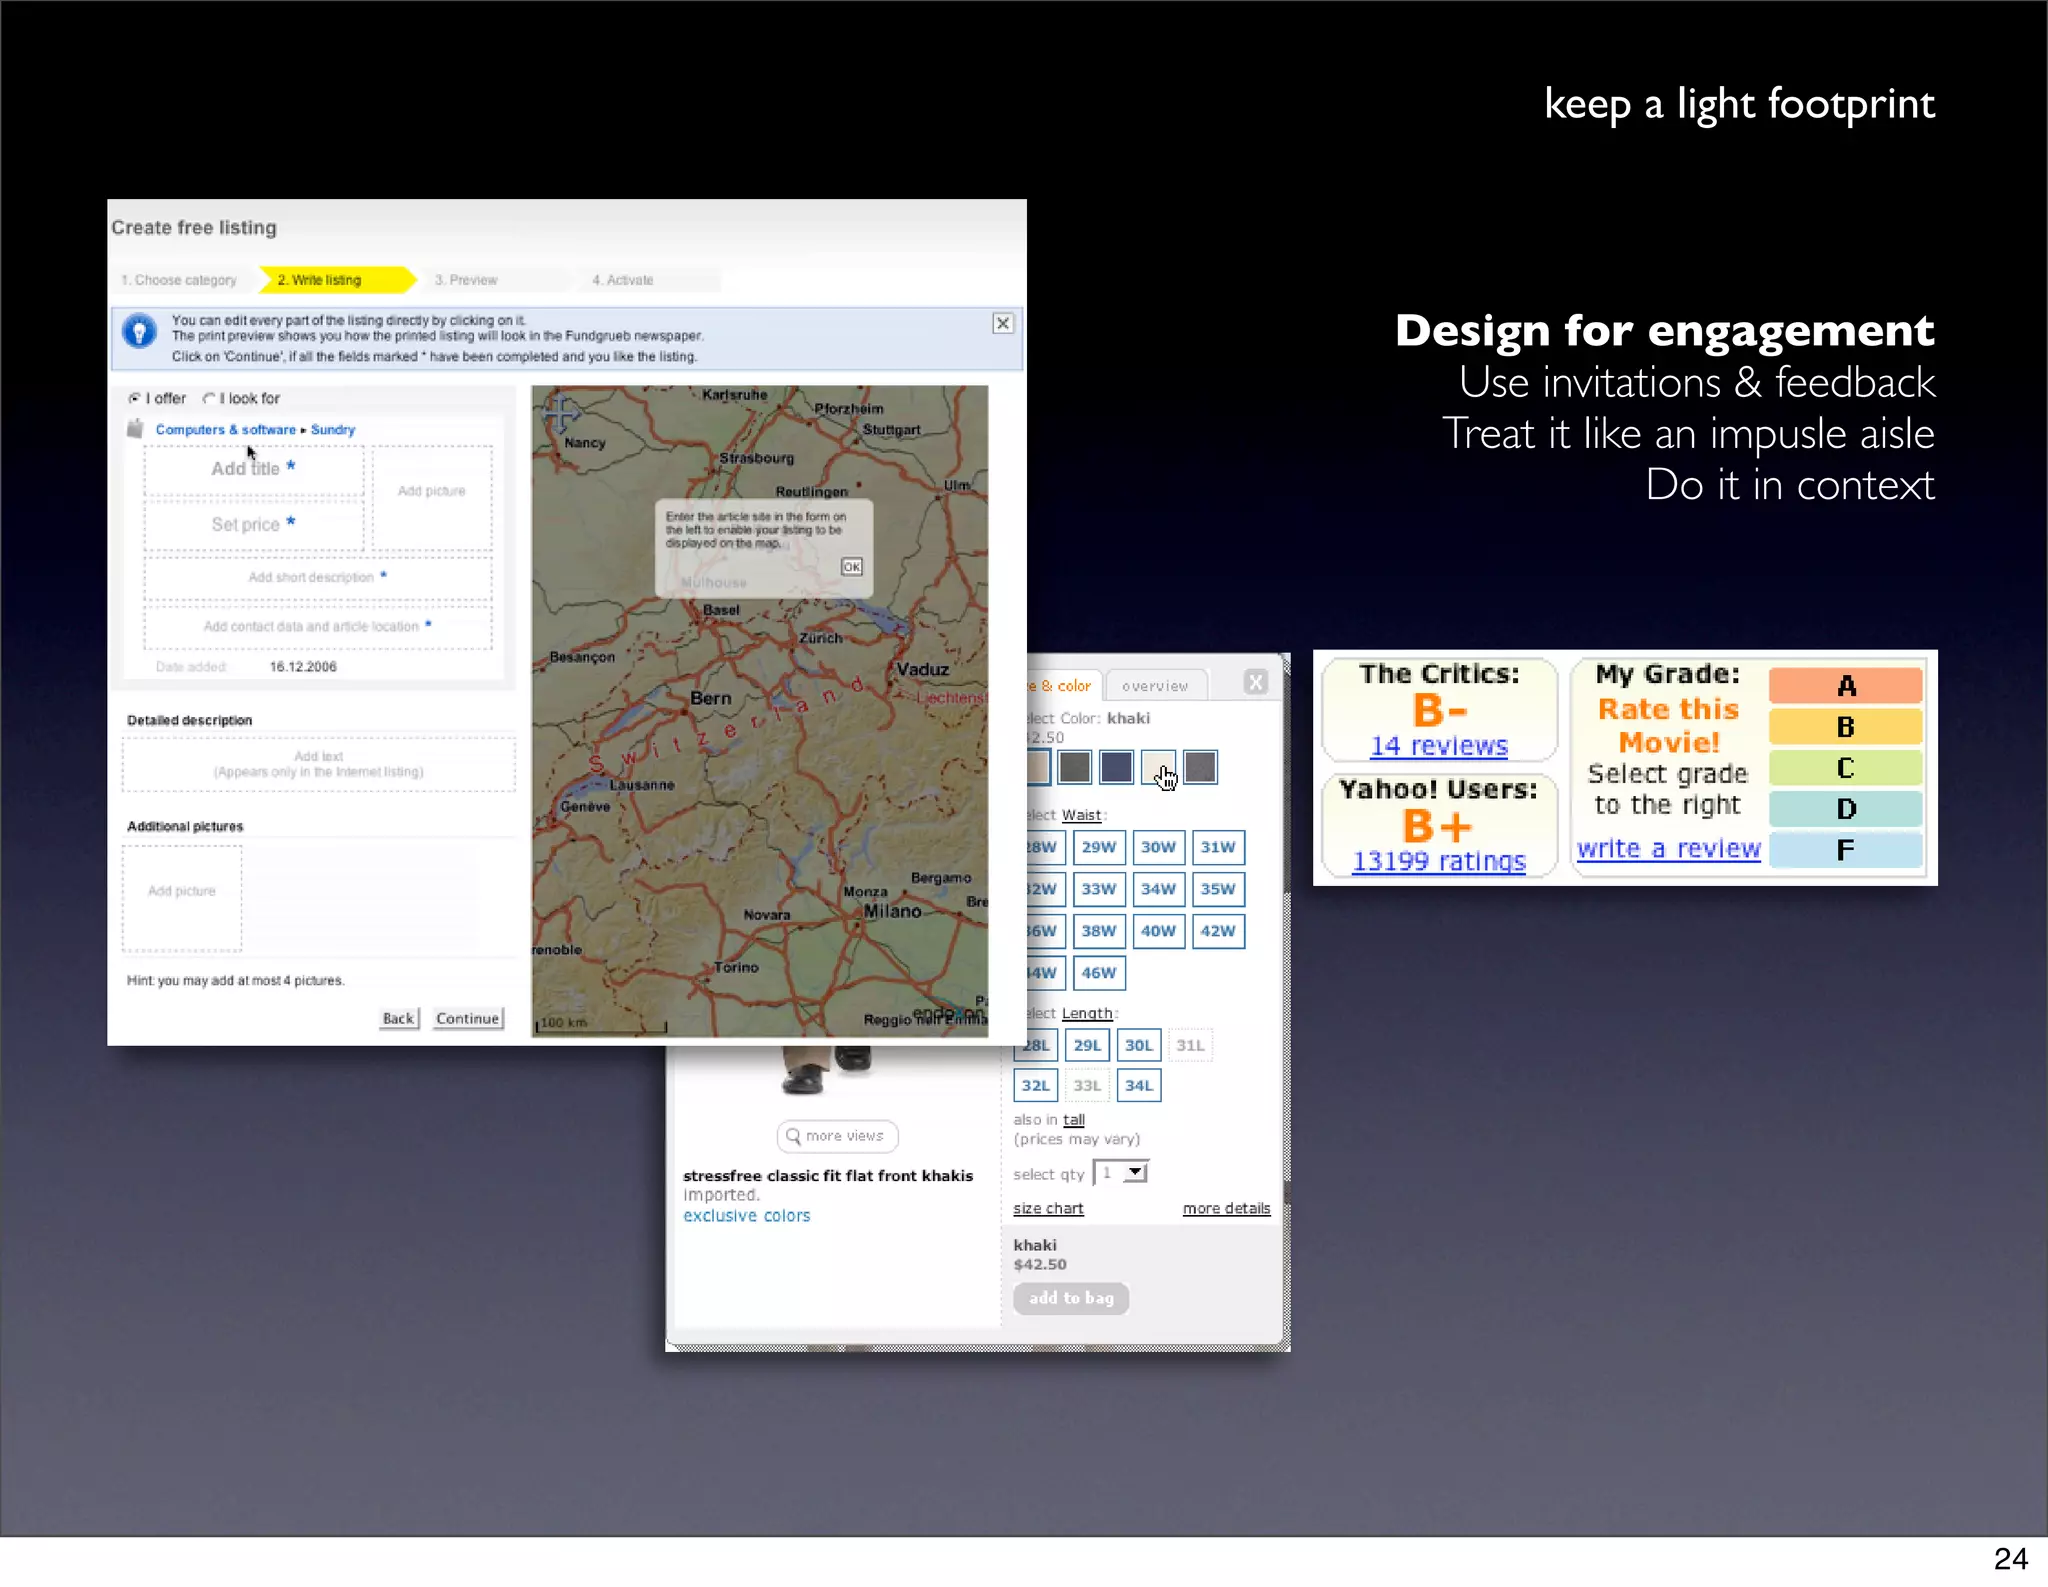2048x1587 pixels.
Task: Open the write a review link
Action: pos(1668,849)
